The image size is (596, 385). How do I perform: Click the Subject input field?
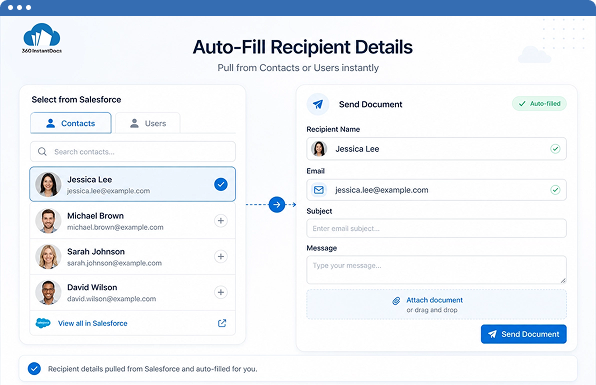[x=436, y=228]
